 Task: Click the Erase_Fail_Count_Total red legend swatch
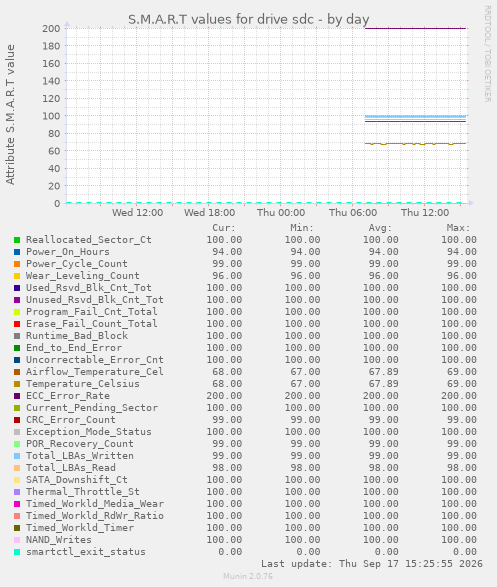17,324
